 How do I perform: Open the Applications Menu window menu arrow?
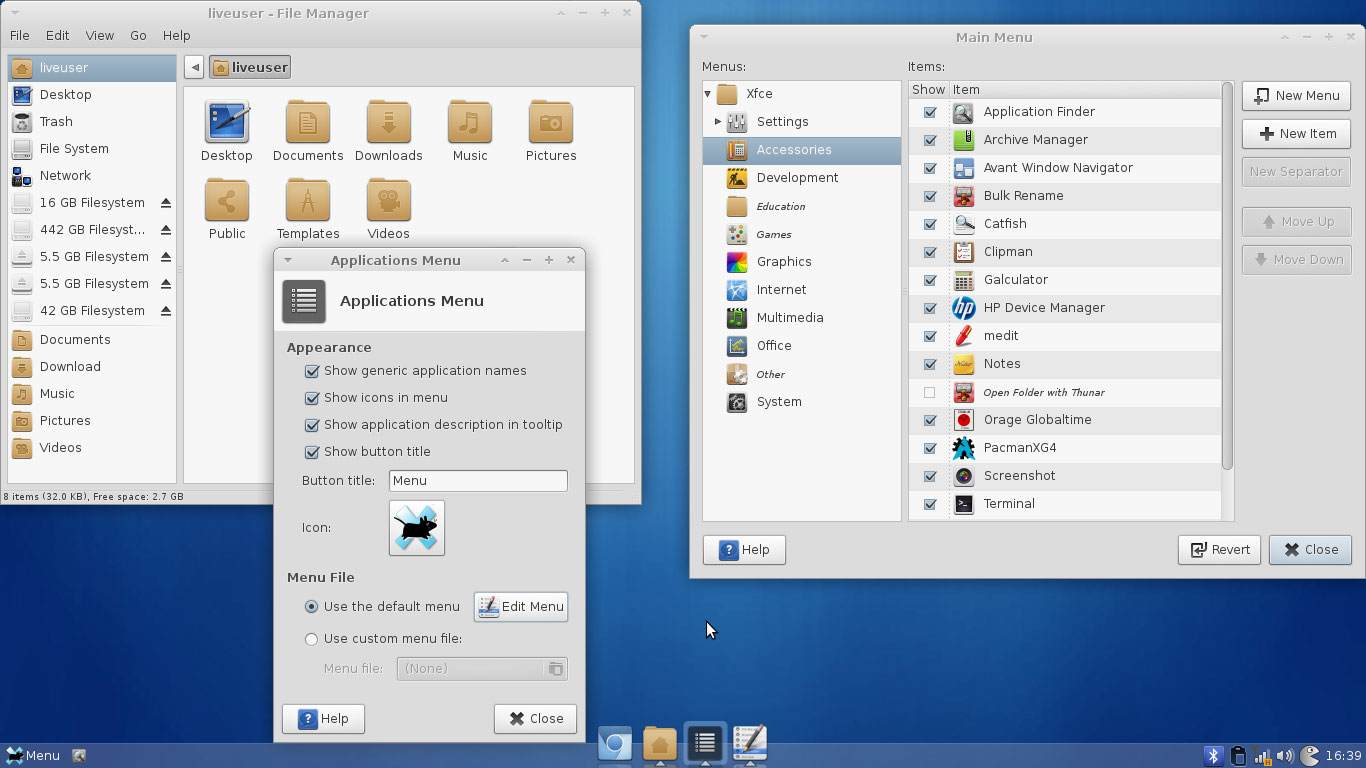(x=288, y=260)
